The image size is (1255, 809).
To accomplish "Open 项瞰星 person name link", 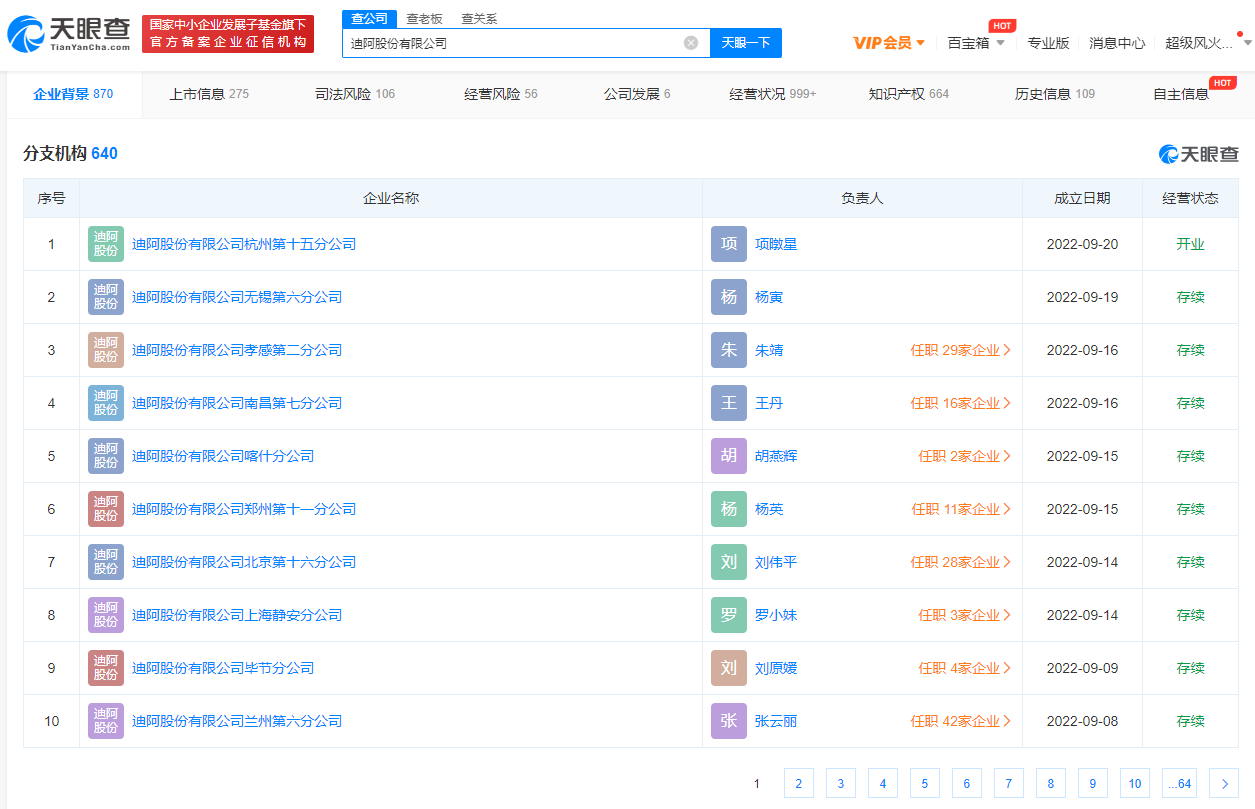I will pyautogui.click(x=776, y=244).
